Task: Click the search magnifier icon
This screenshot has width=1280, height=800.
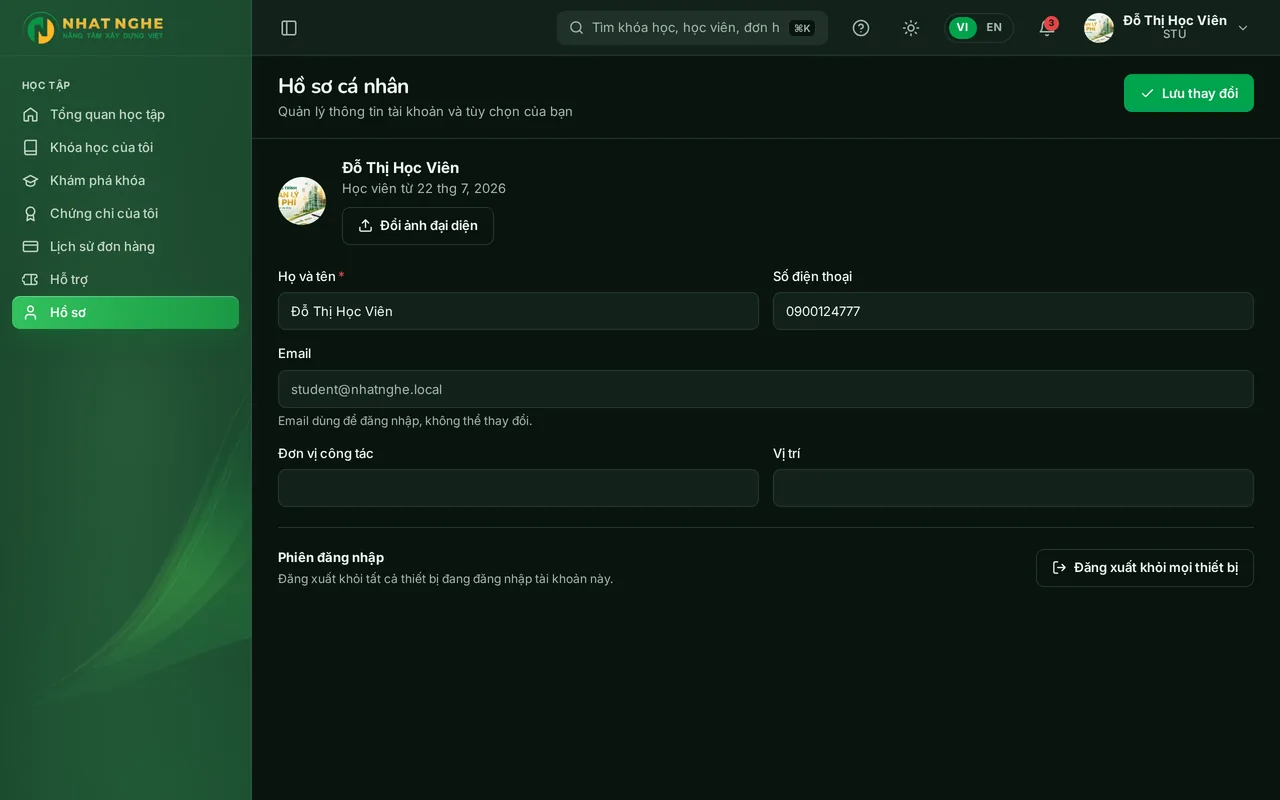Action: (576, 28)
